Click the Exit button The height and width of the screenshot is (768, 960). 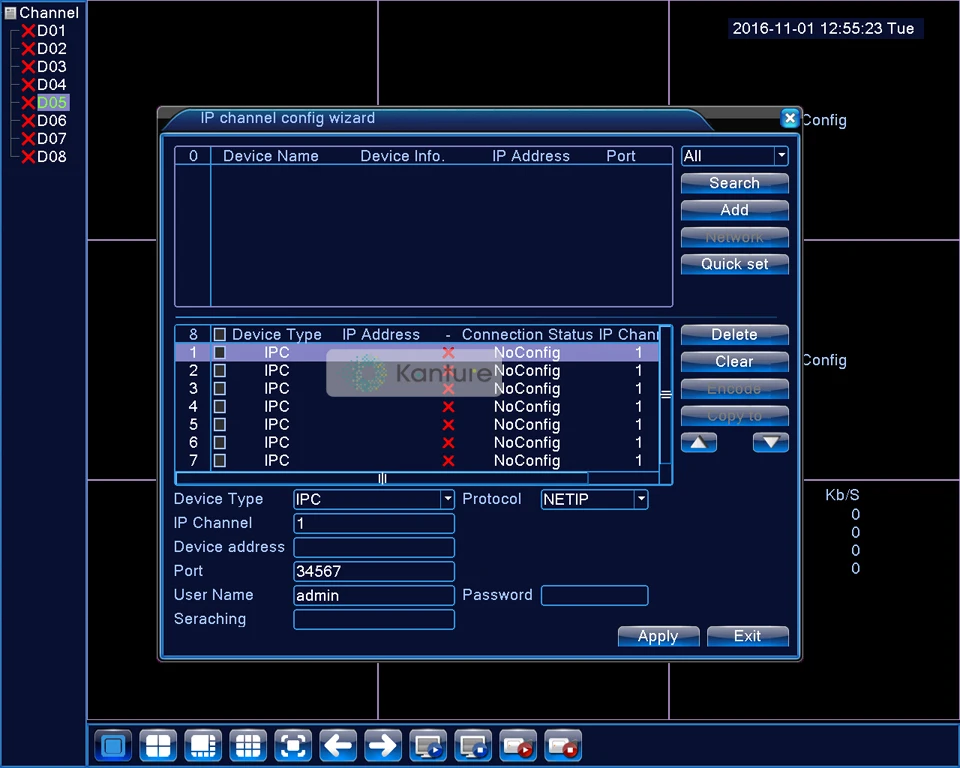pos(747,636)
